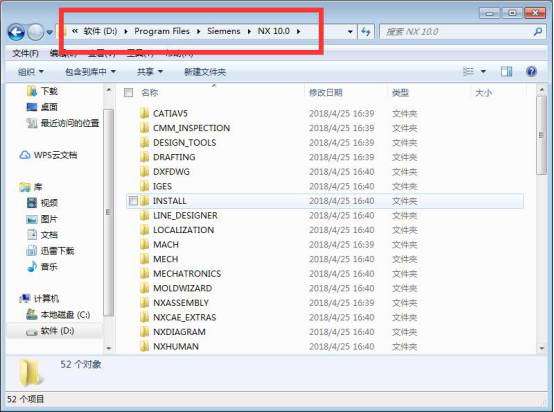
Task: Open the blue Help question mark icon
Action: click(531, 72)
